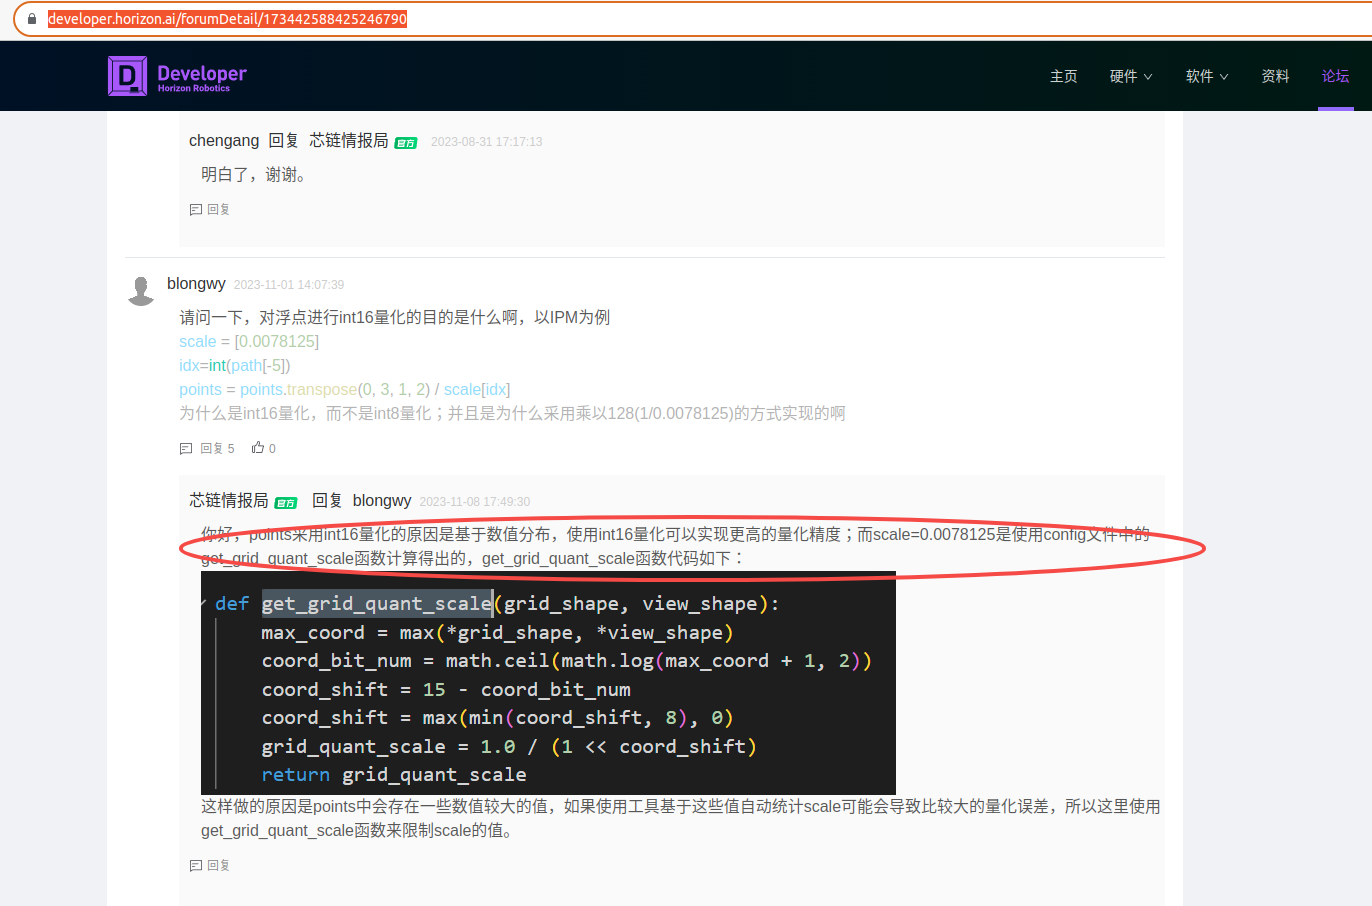Open the 资料 navigation item
The image size is (1372, 906).
click(1275, 76)
